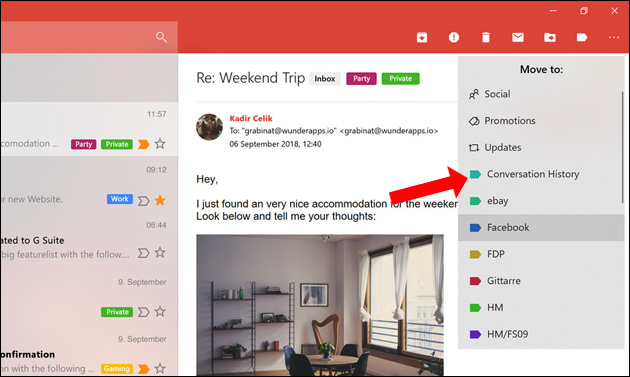
Task: Star the Gaming-labeled email
Action: [x=160, y=368]
